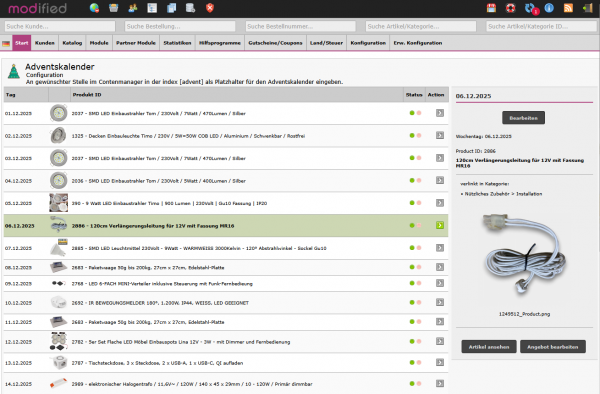Open the database icon in top bar
The height and width of the screenshot is (394, 600).
pos(191,8)
